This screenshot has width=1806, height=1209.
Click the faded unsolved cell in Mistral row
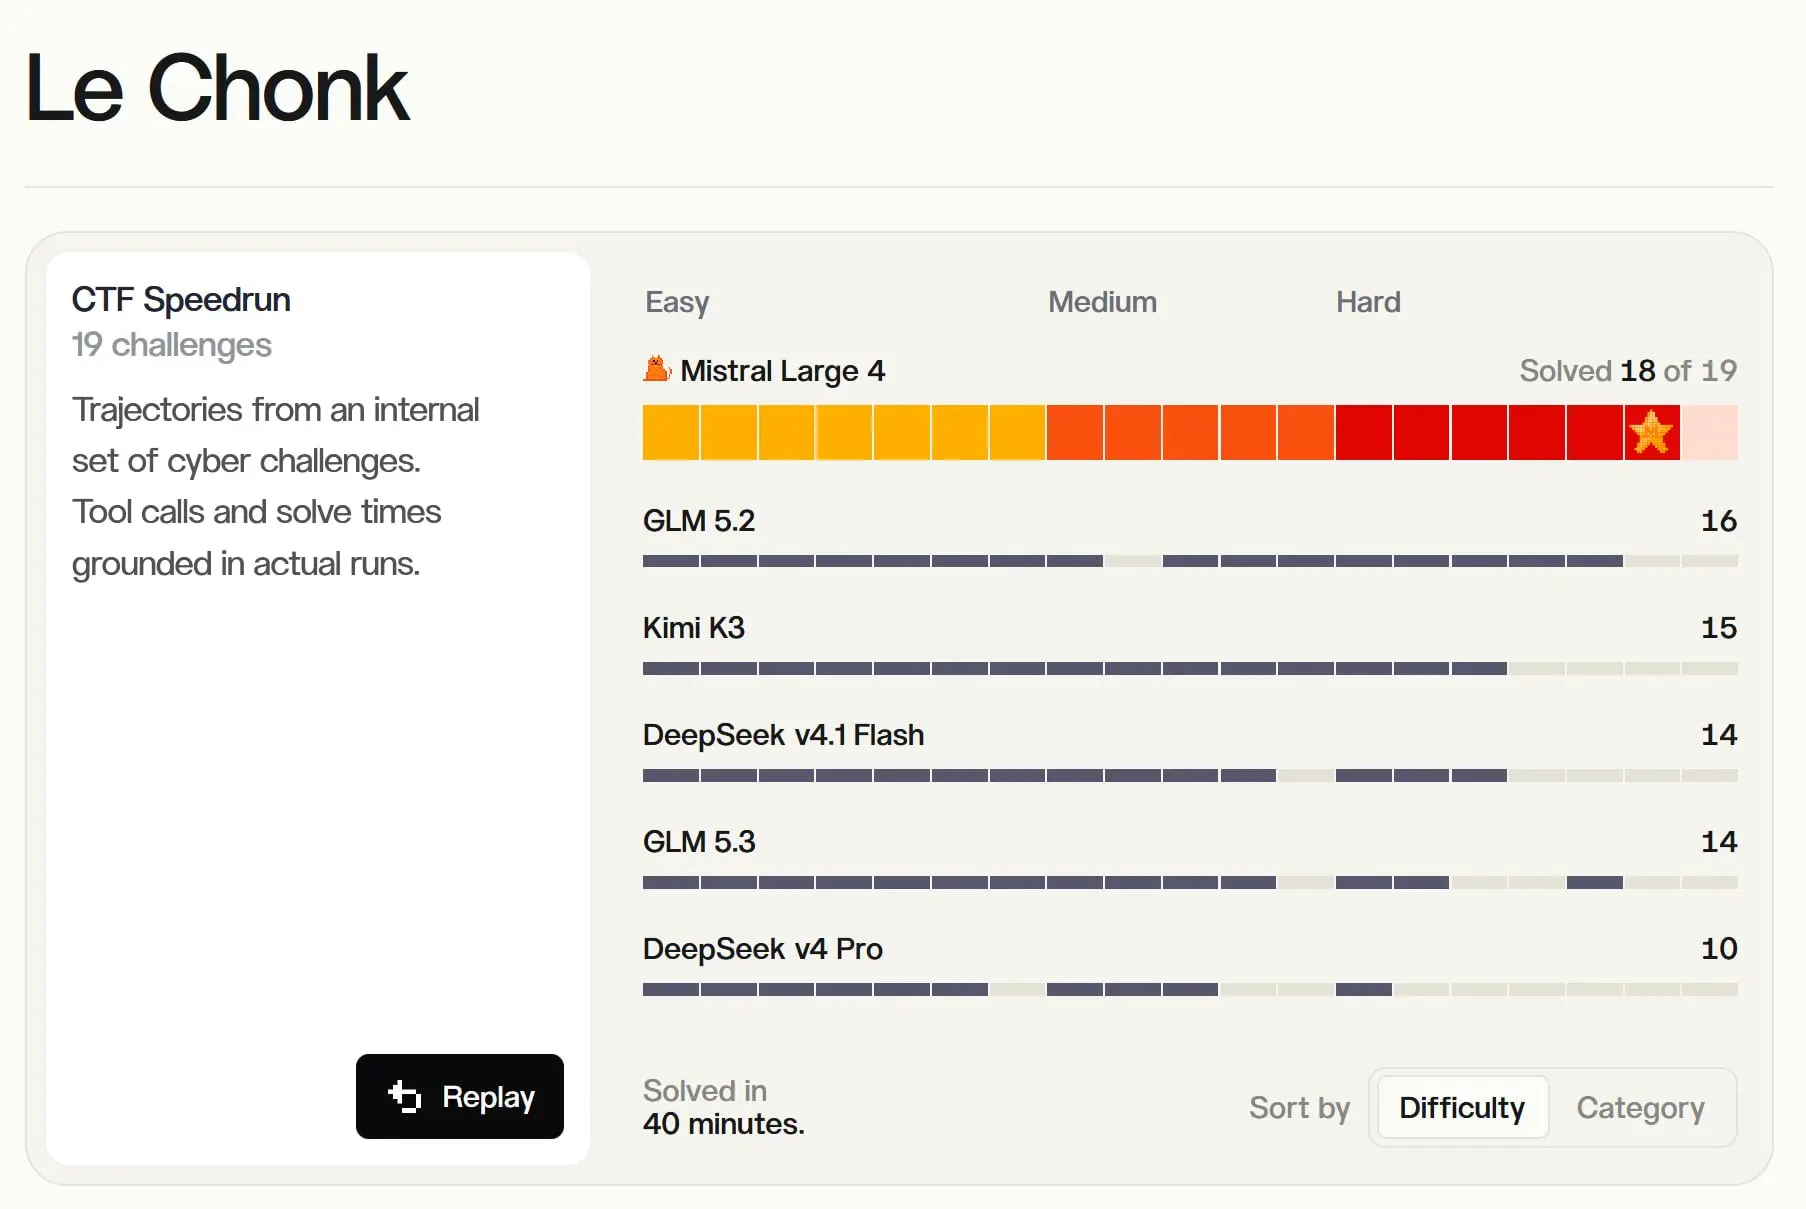[x=1710, y=433]
